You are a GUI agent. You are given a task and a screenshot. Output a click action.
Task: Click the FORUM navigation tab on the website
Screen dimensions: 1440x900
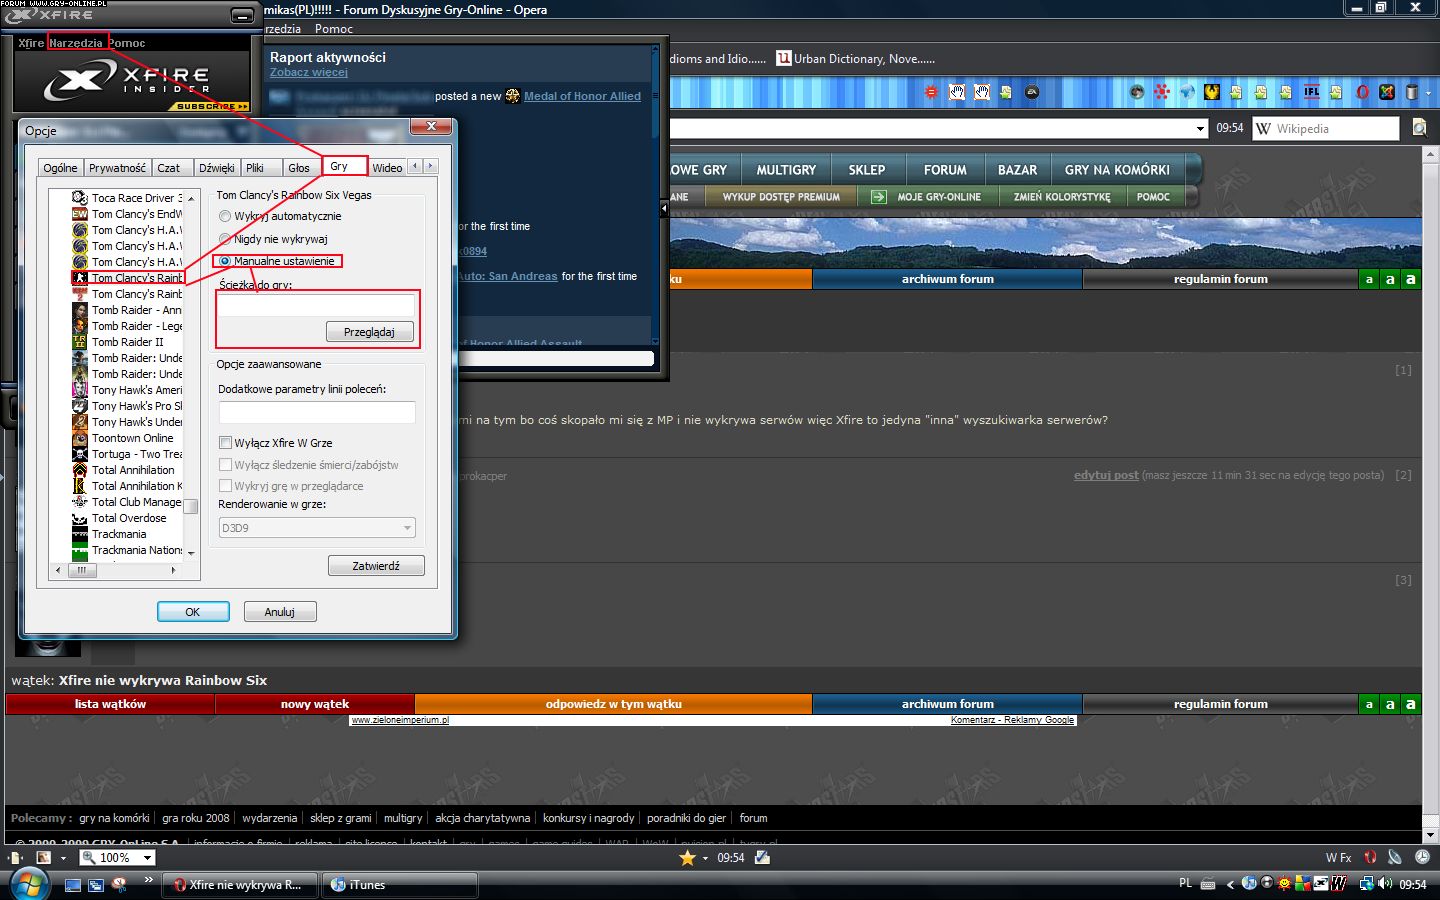point(945,170)
